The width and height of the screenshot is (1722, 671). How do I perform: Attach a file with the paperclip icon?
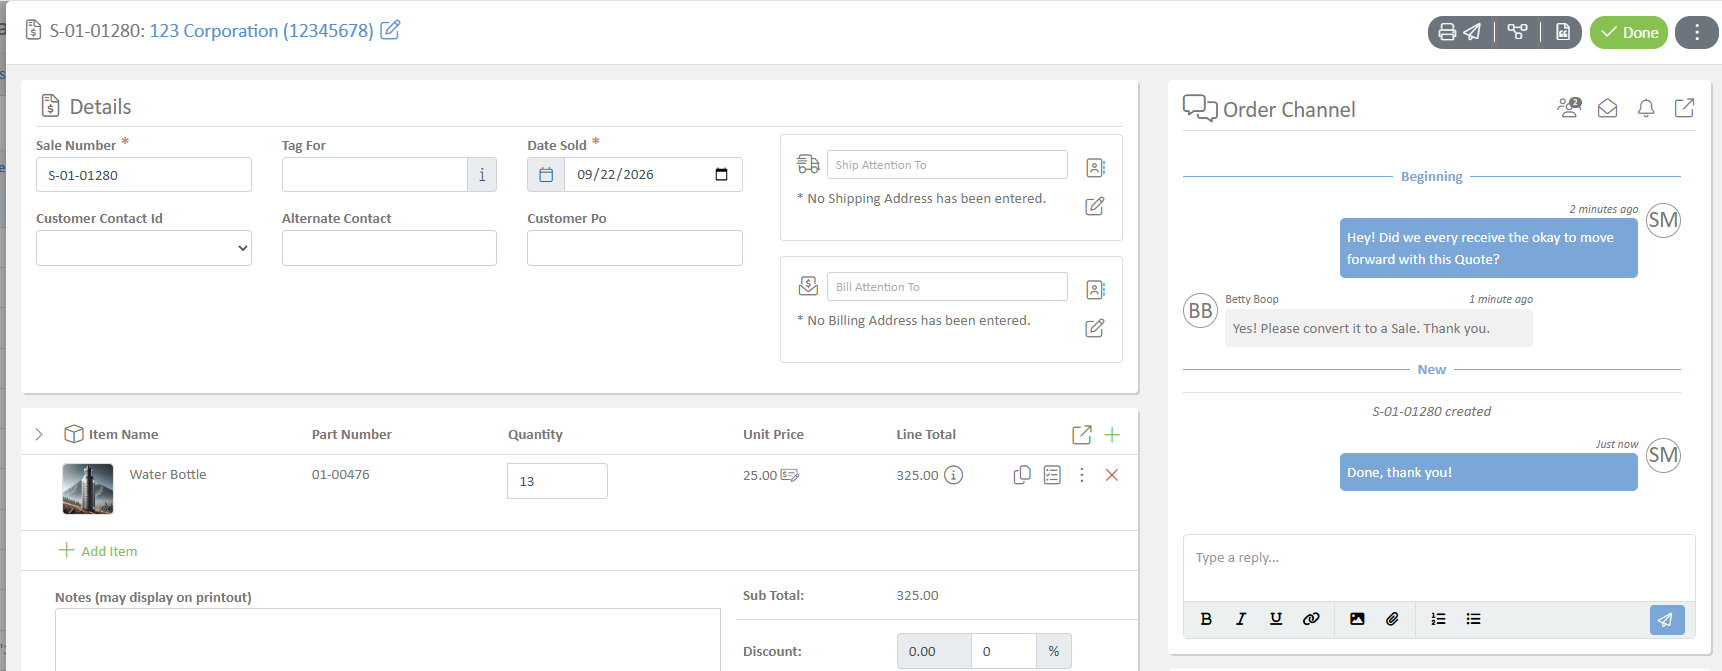pos(1392,619)
